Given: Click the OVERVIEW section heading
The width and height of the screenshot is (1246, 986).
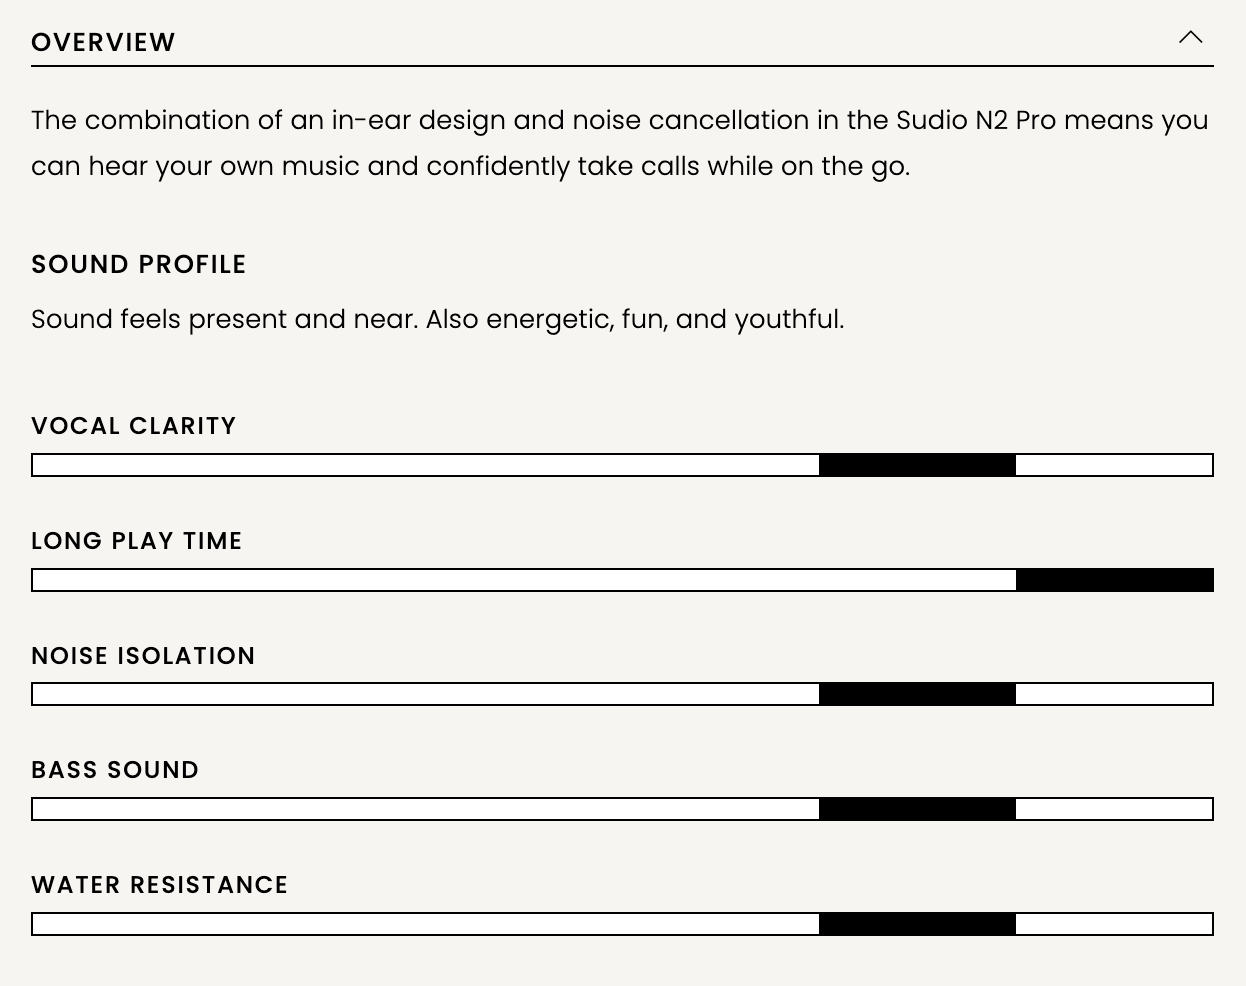Looking at the screenshot, I should pos(104,43).
